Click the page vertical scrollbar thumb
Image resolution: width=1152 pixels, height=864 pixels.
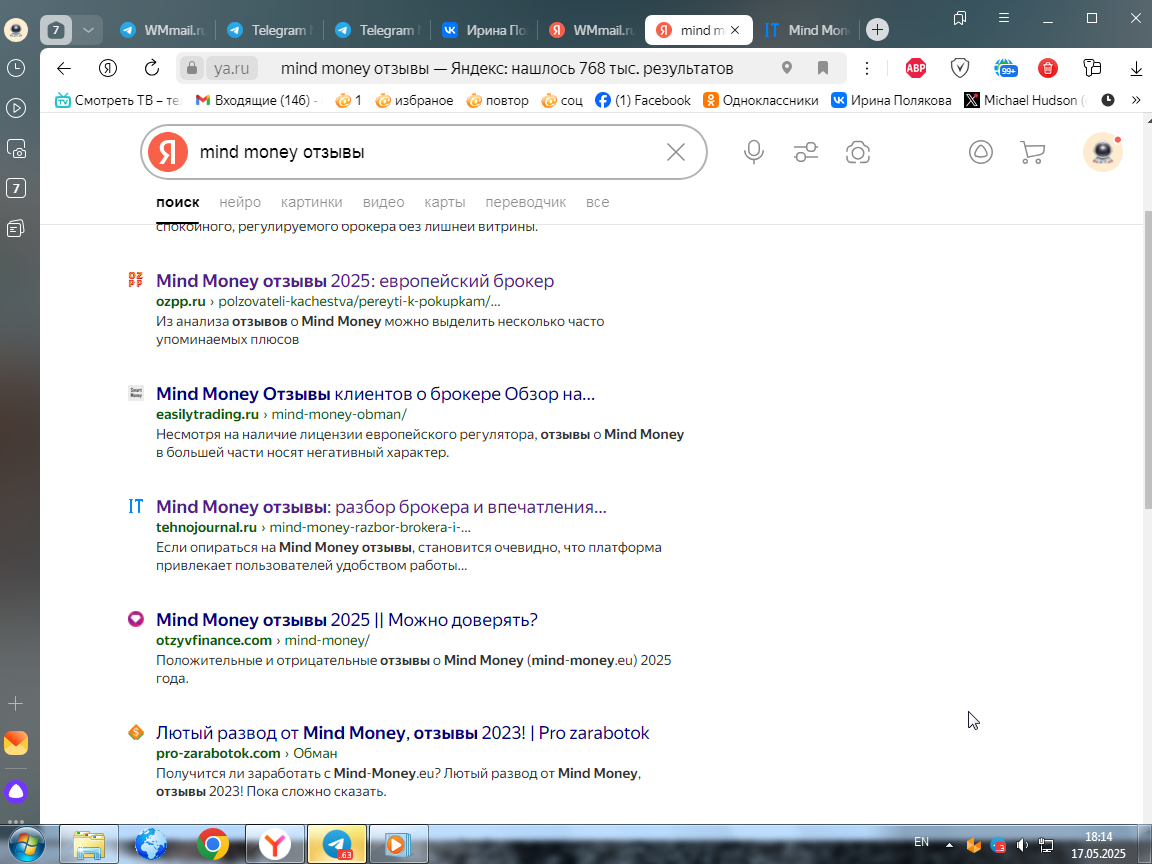tap(1148, 359)
